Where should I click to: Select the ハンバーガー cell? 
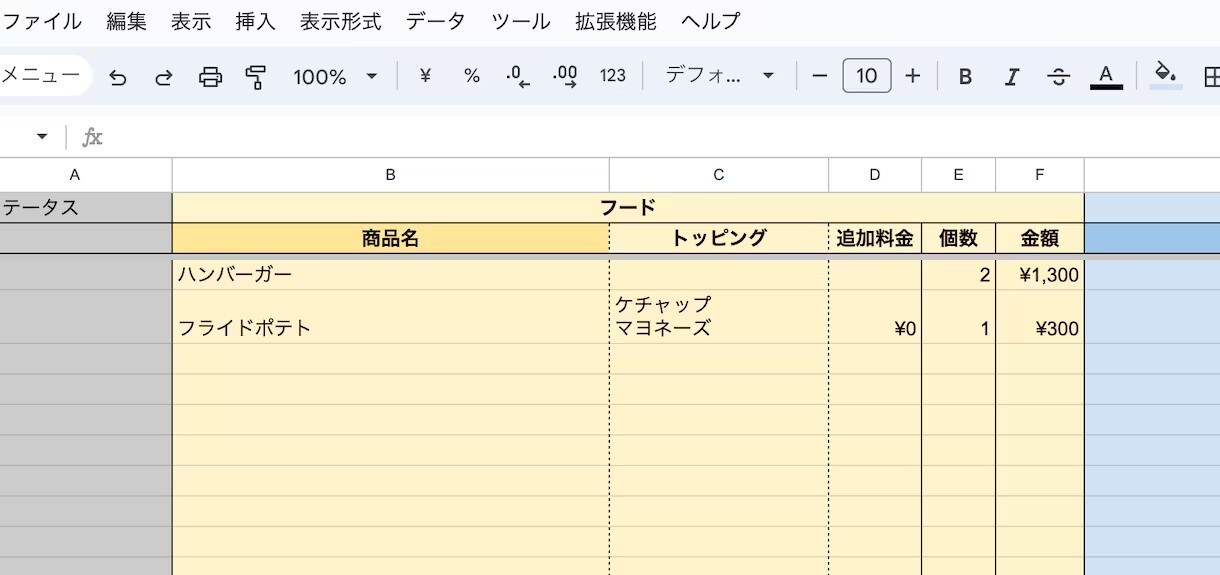click(391, 275)
